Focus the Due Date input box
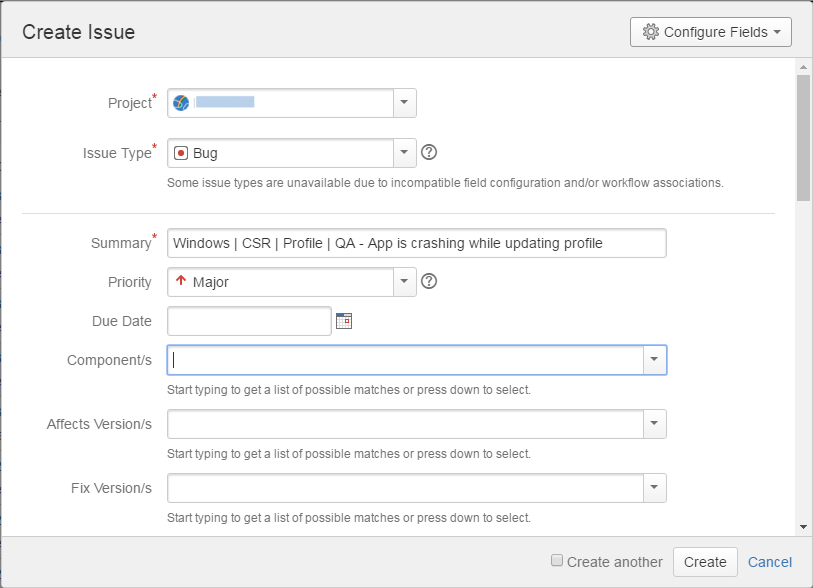The width and height of the screenshot is (813, 588). pos(249,321)
